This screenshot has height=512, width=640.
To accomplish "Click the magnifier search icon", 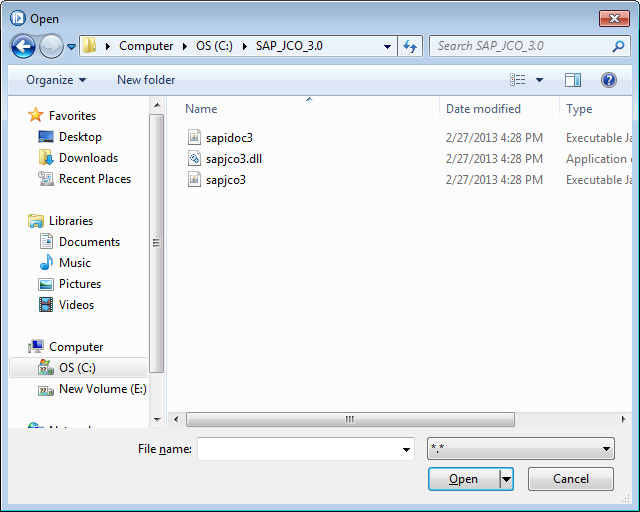I will coord(618,46).
